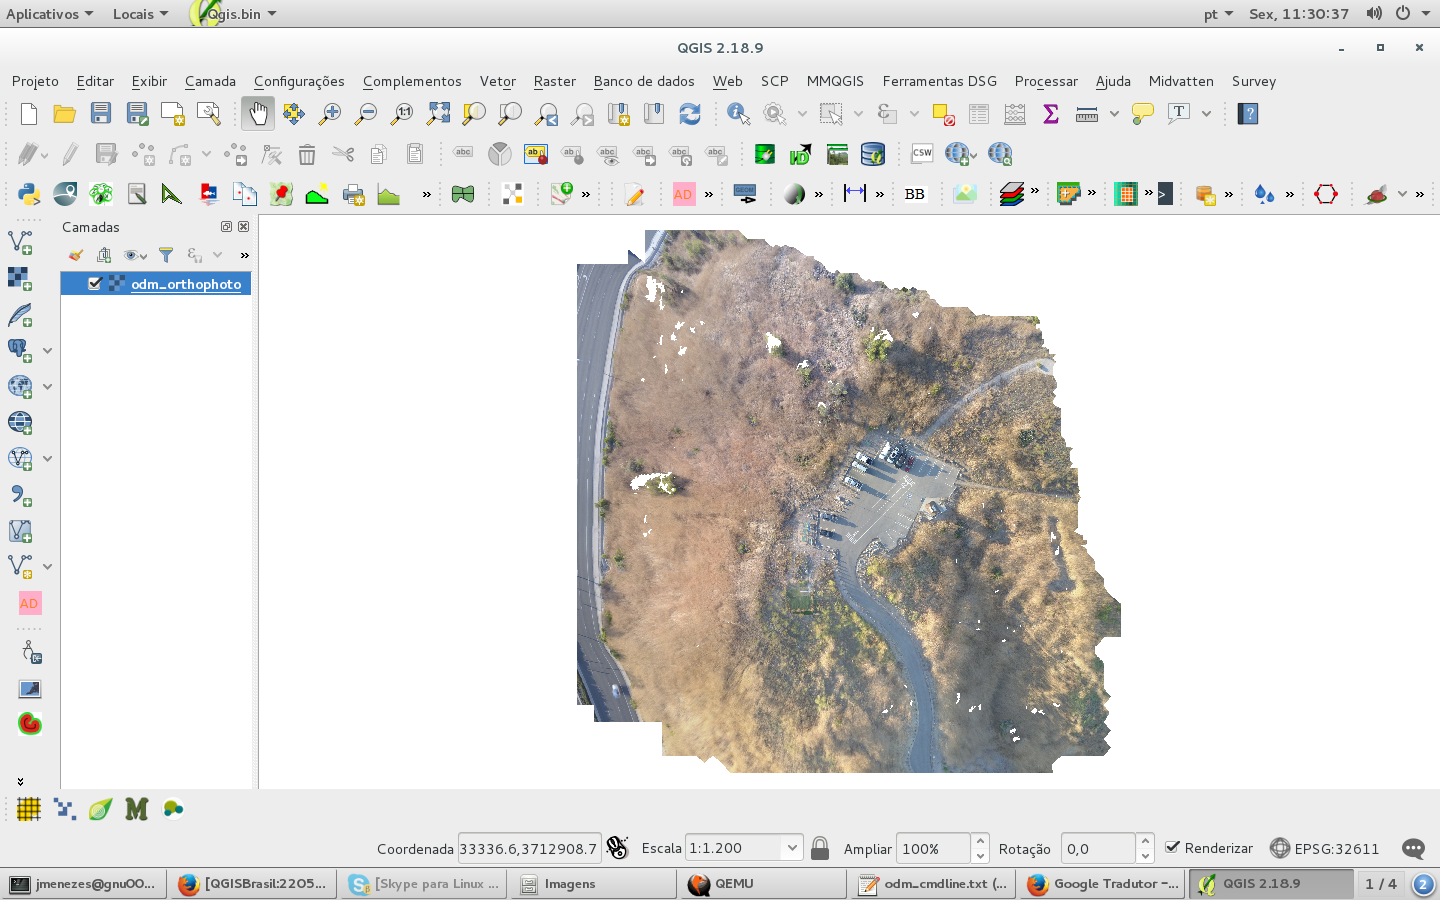Open the Raster menu
The width and height of the screenshot is (1440, 900).
554,81
